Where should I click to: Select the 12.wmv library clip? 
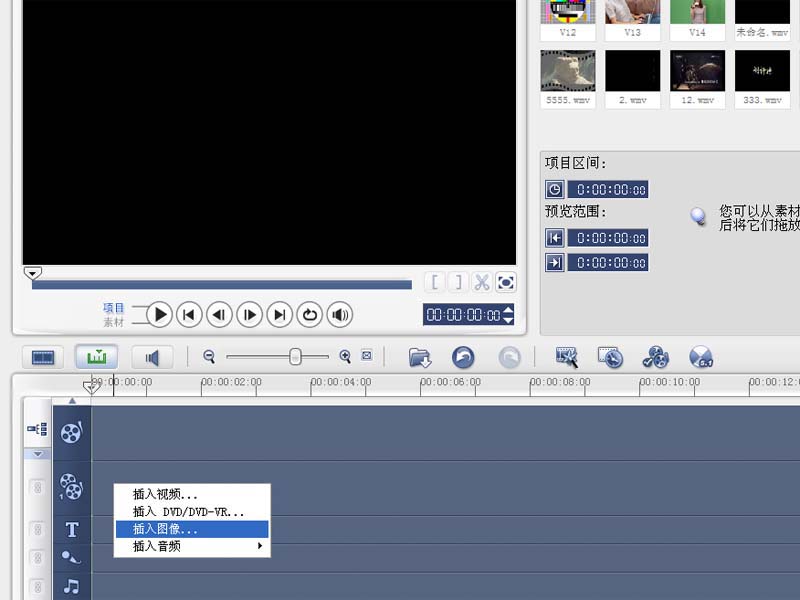tap(697, 78)
